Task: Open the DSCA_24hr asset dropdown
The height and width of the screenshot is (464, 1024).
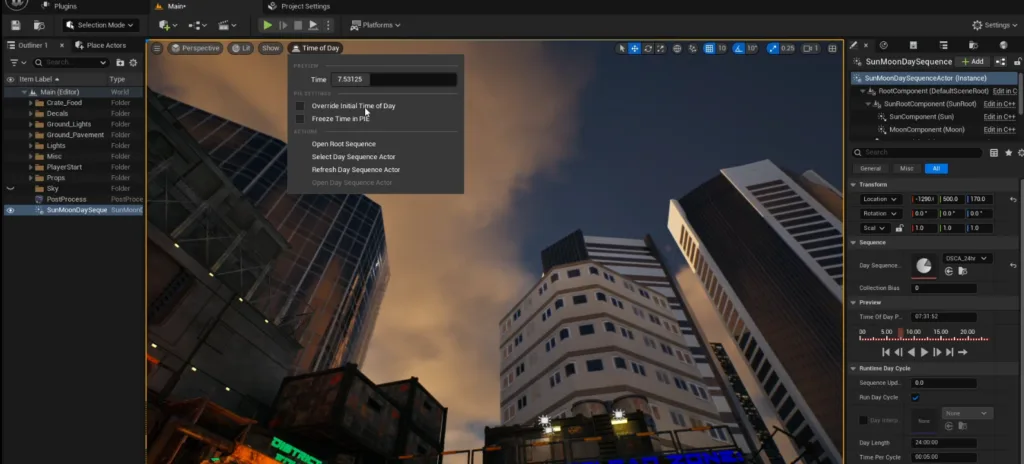Action: tap(967, 258)
